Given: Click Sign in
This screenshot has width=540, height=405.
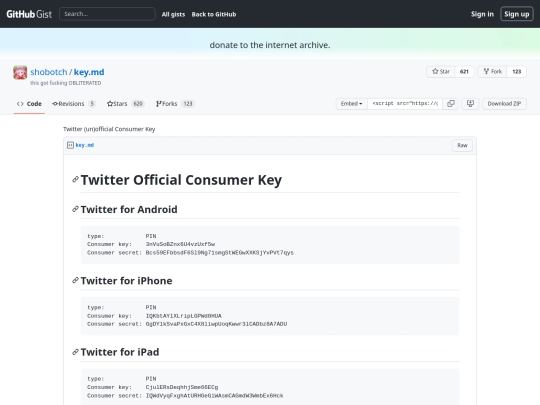Looking at the screenshot, I should click(x=482, y=14).
